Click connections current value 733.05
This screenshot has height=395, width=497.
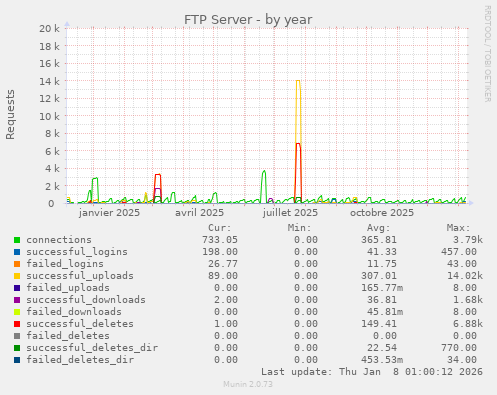click(x=220, y=240)
